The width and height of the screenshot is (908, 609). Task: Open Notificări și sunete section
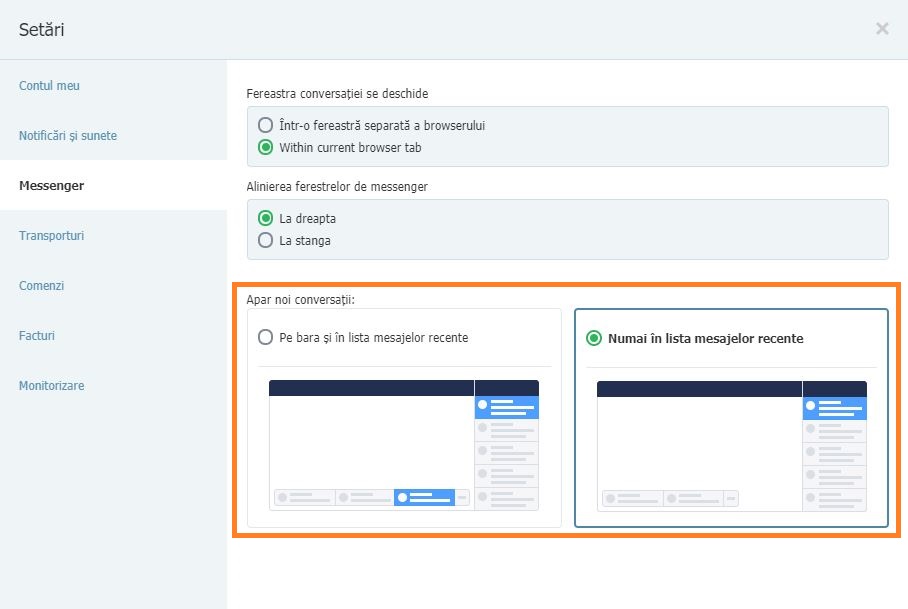point(68,135)
